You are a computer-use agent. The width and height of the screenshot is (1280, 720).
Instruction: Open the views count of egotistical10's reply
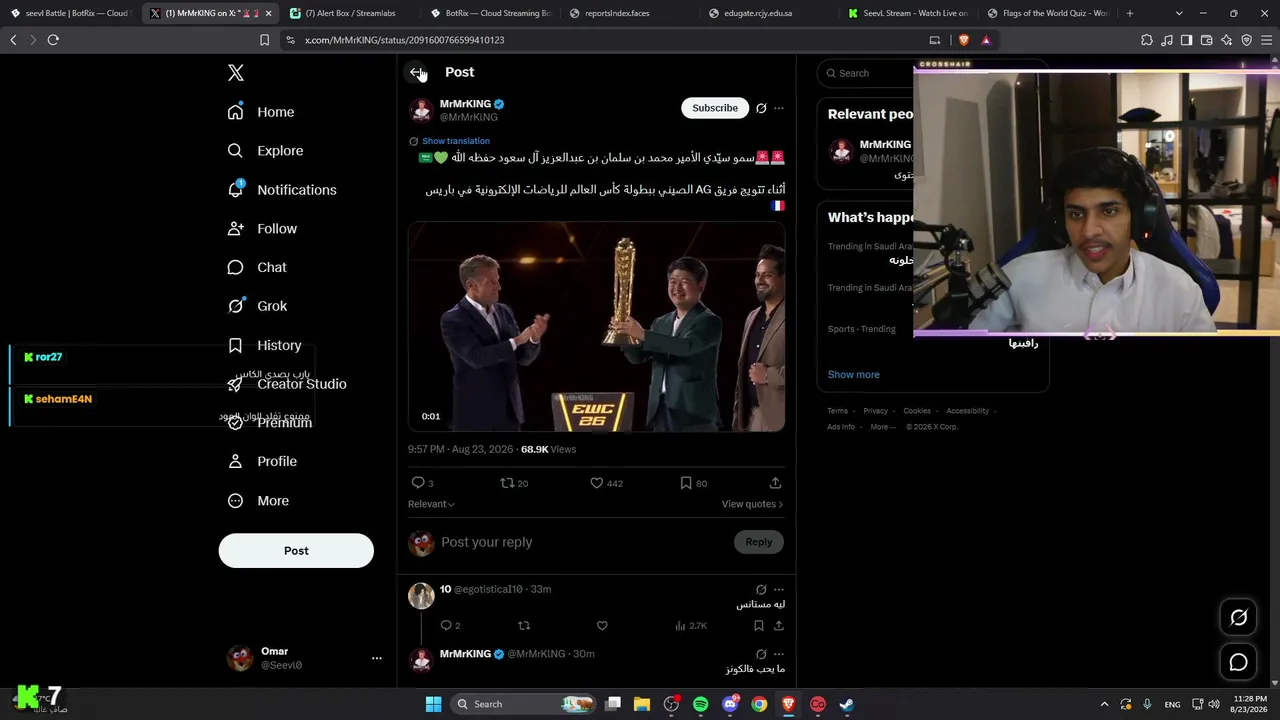point(691,626)
